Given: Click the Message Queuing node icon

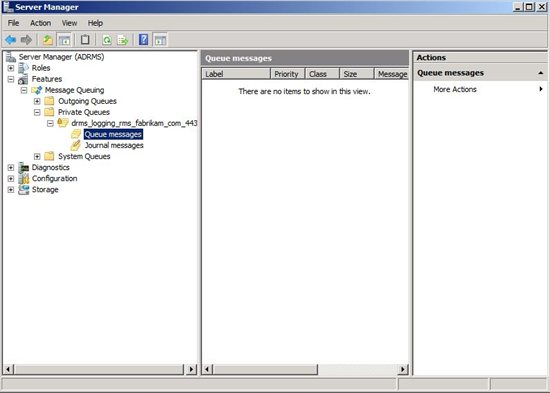Looking at the screenshot, I should coord(37,90).
